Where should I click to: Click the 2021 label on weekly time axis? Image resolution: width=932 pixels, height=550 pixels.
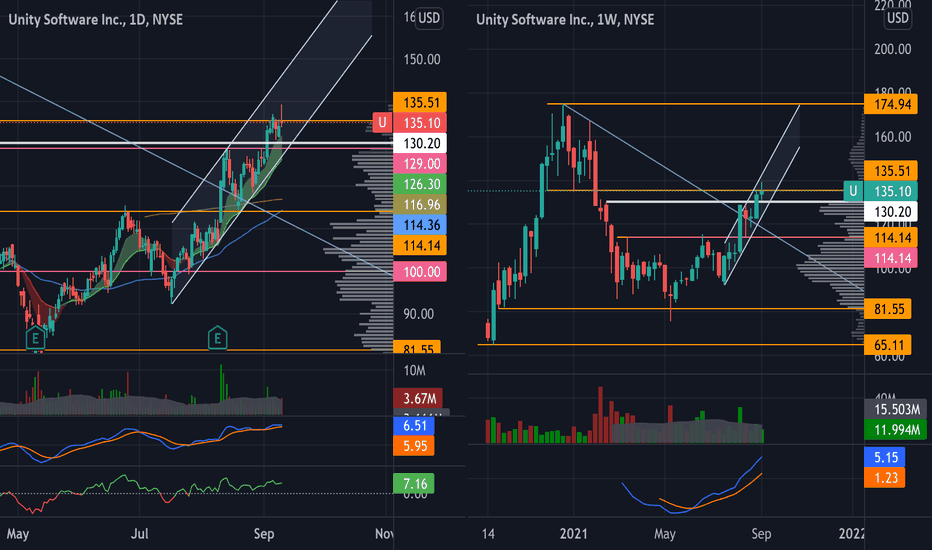click(574, 533)
